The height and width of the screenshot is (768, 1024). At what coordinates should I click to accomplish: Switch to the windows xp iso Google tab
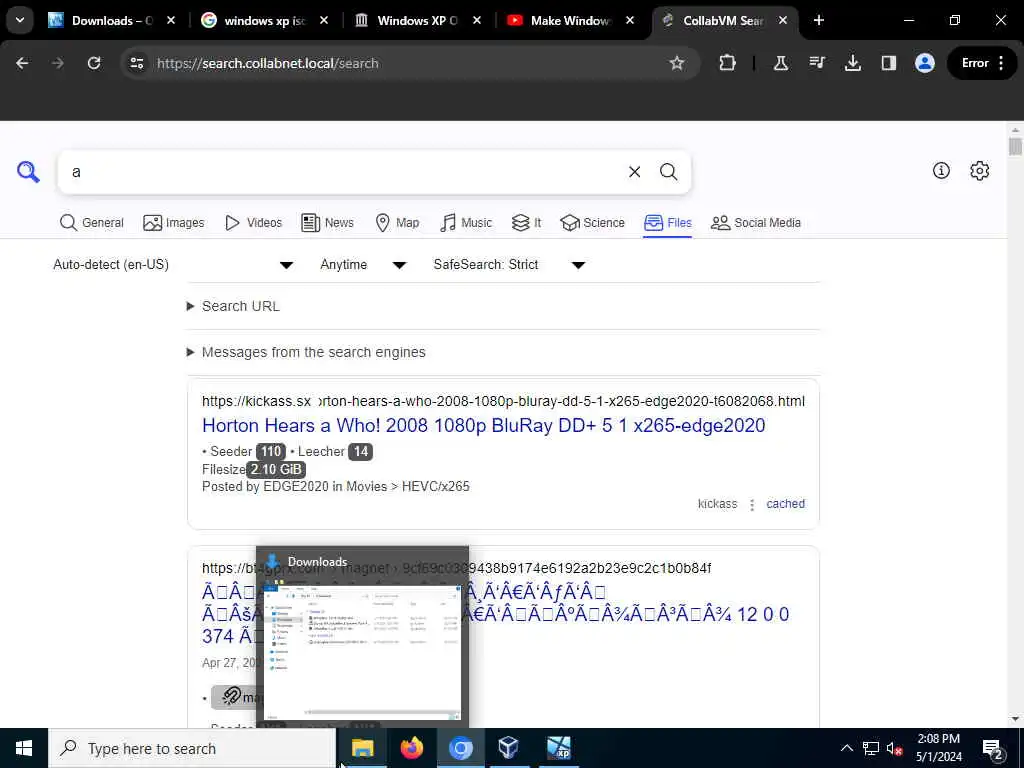pyautogui.click(x=264, y=20)
